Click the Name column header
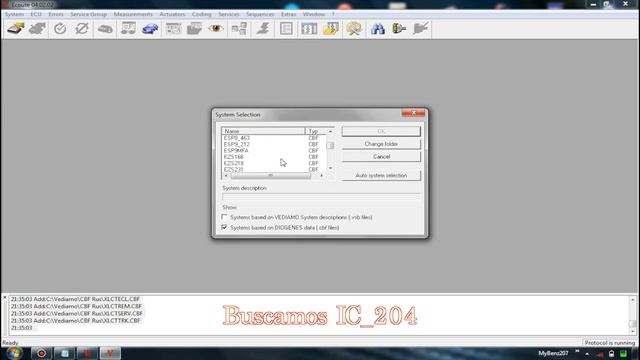The image size is (640, 360). coord(263,131)
